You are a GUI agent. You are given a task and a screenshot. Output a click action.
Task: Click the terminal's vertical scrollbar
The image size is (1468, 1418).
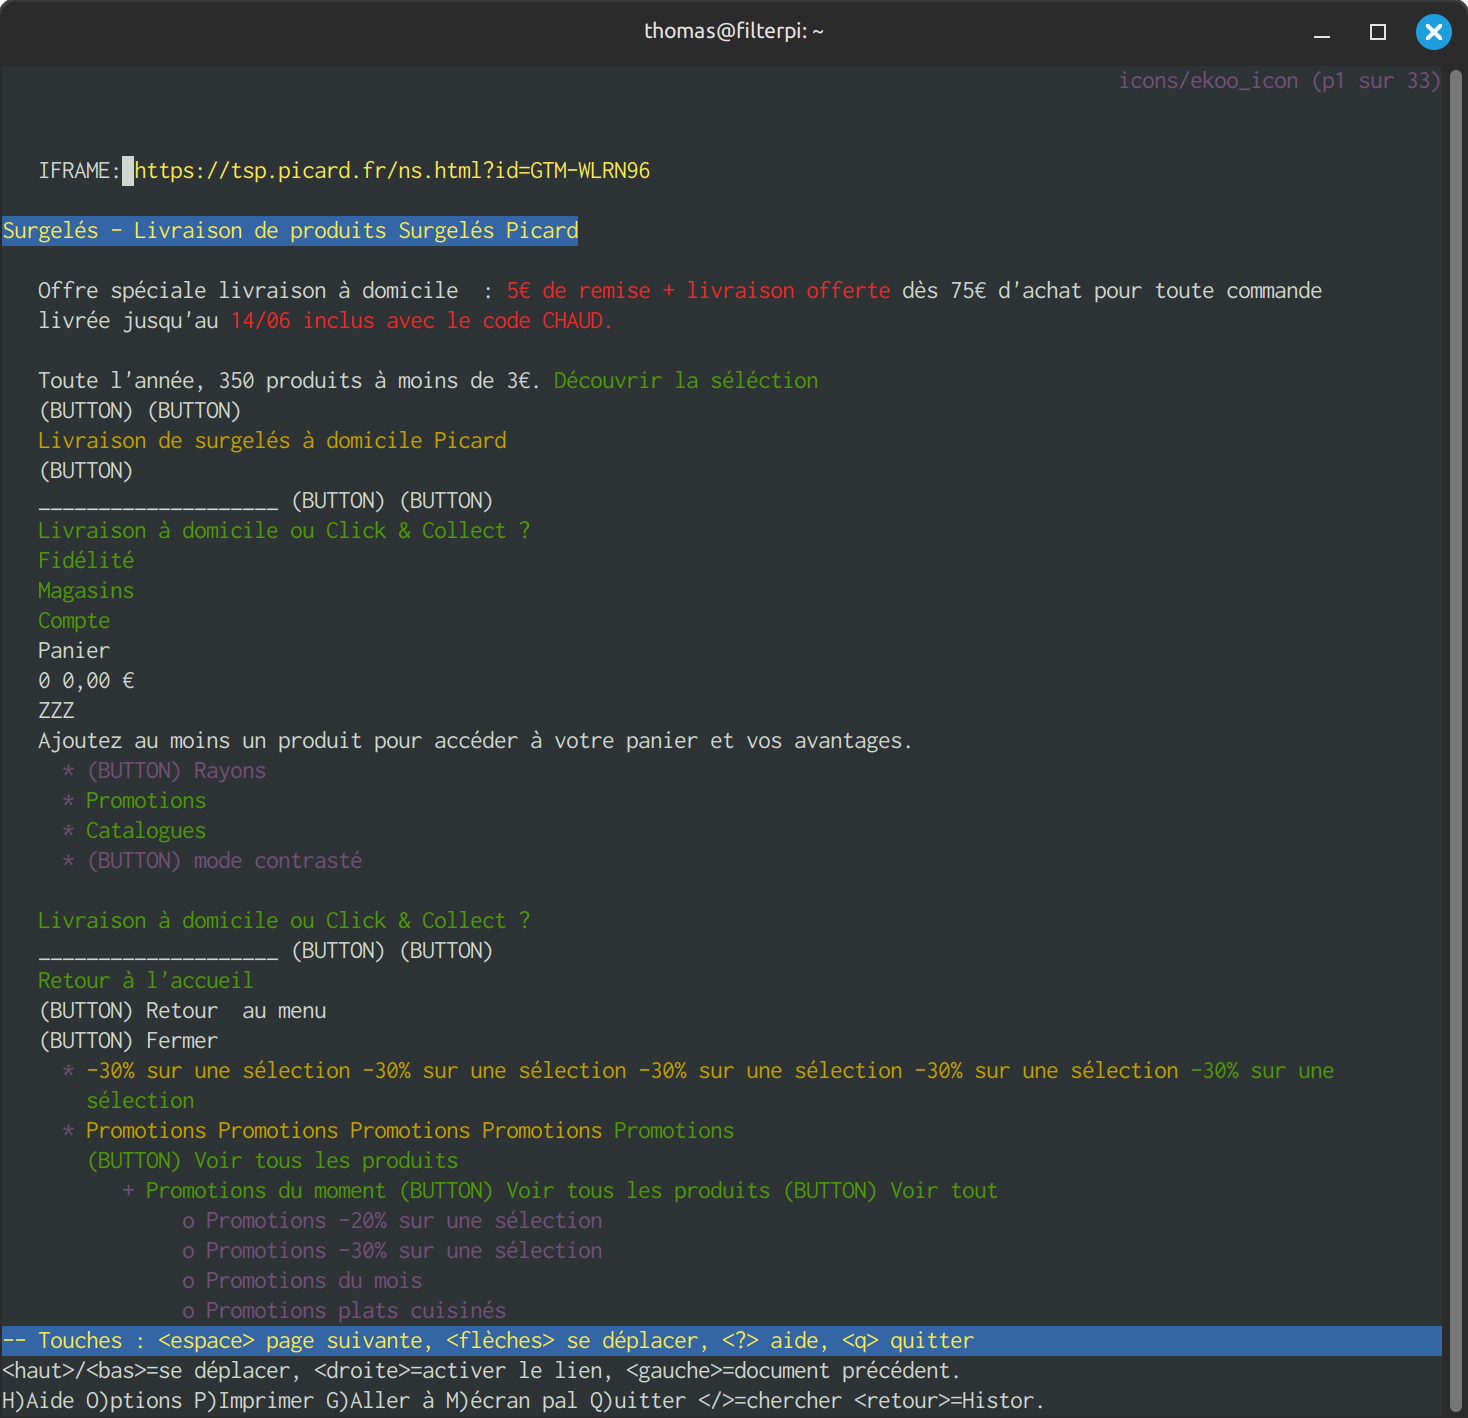pos(1456,740)
